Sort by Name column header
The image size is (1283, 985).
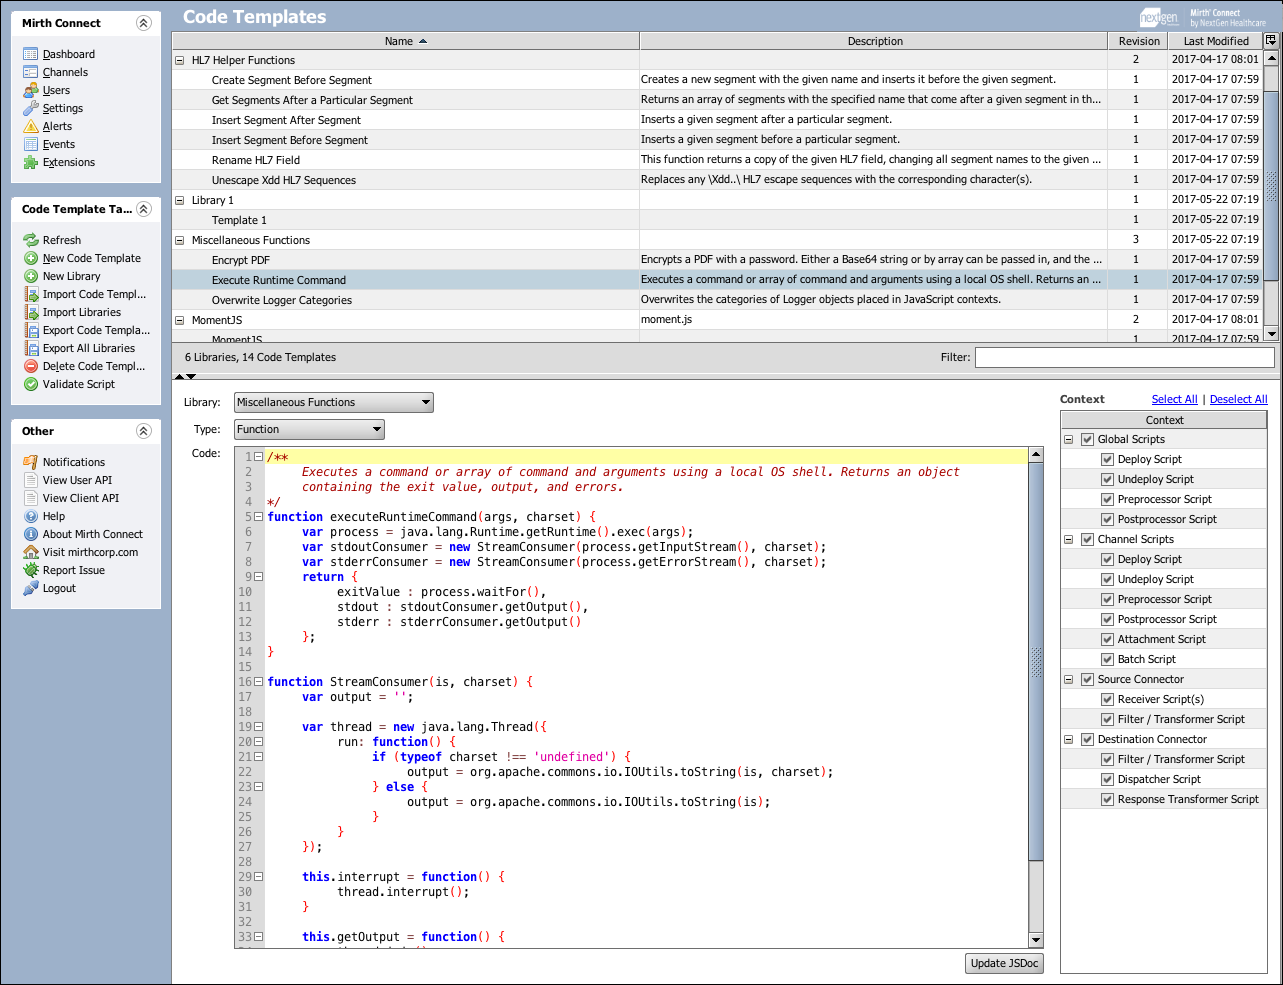pyautogui.click(x=405, y=41)
